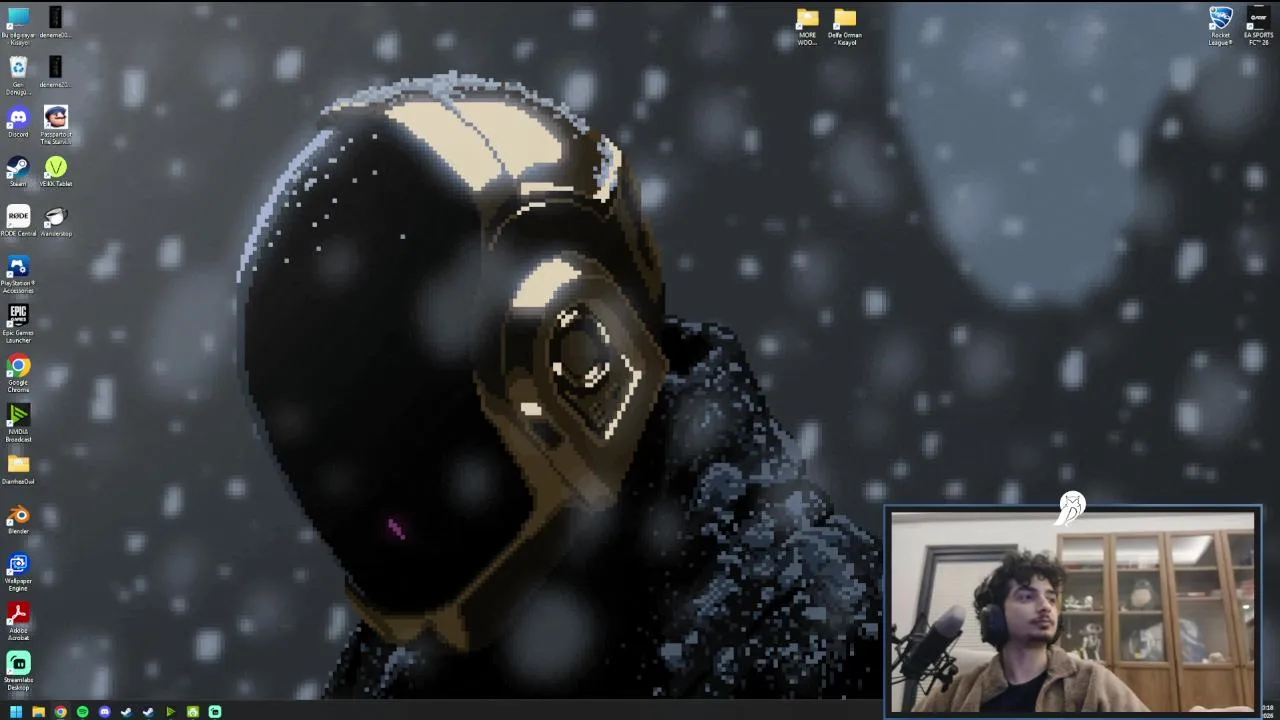1280x720 pixels.
Task: Select the MORE WOO... folder shortcut
Action: tap(807, 18)
